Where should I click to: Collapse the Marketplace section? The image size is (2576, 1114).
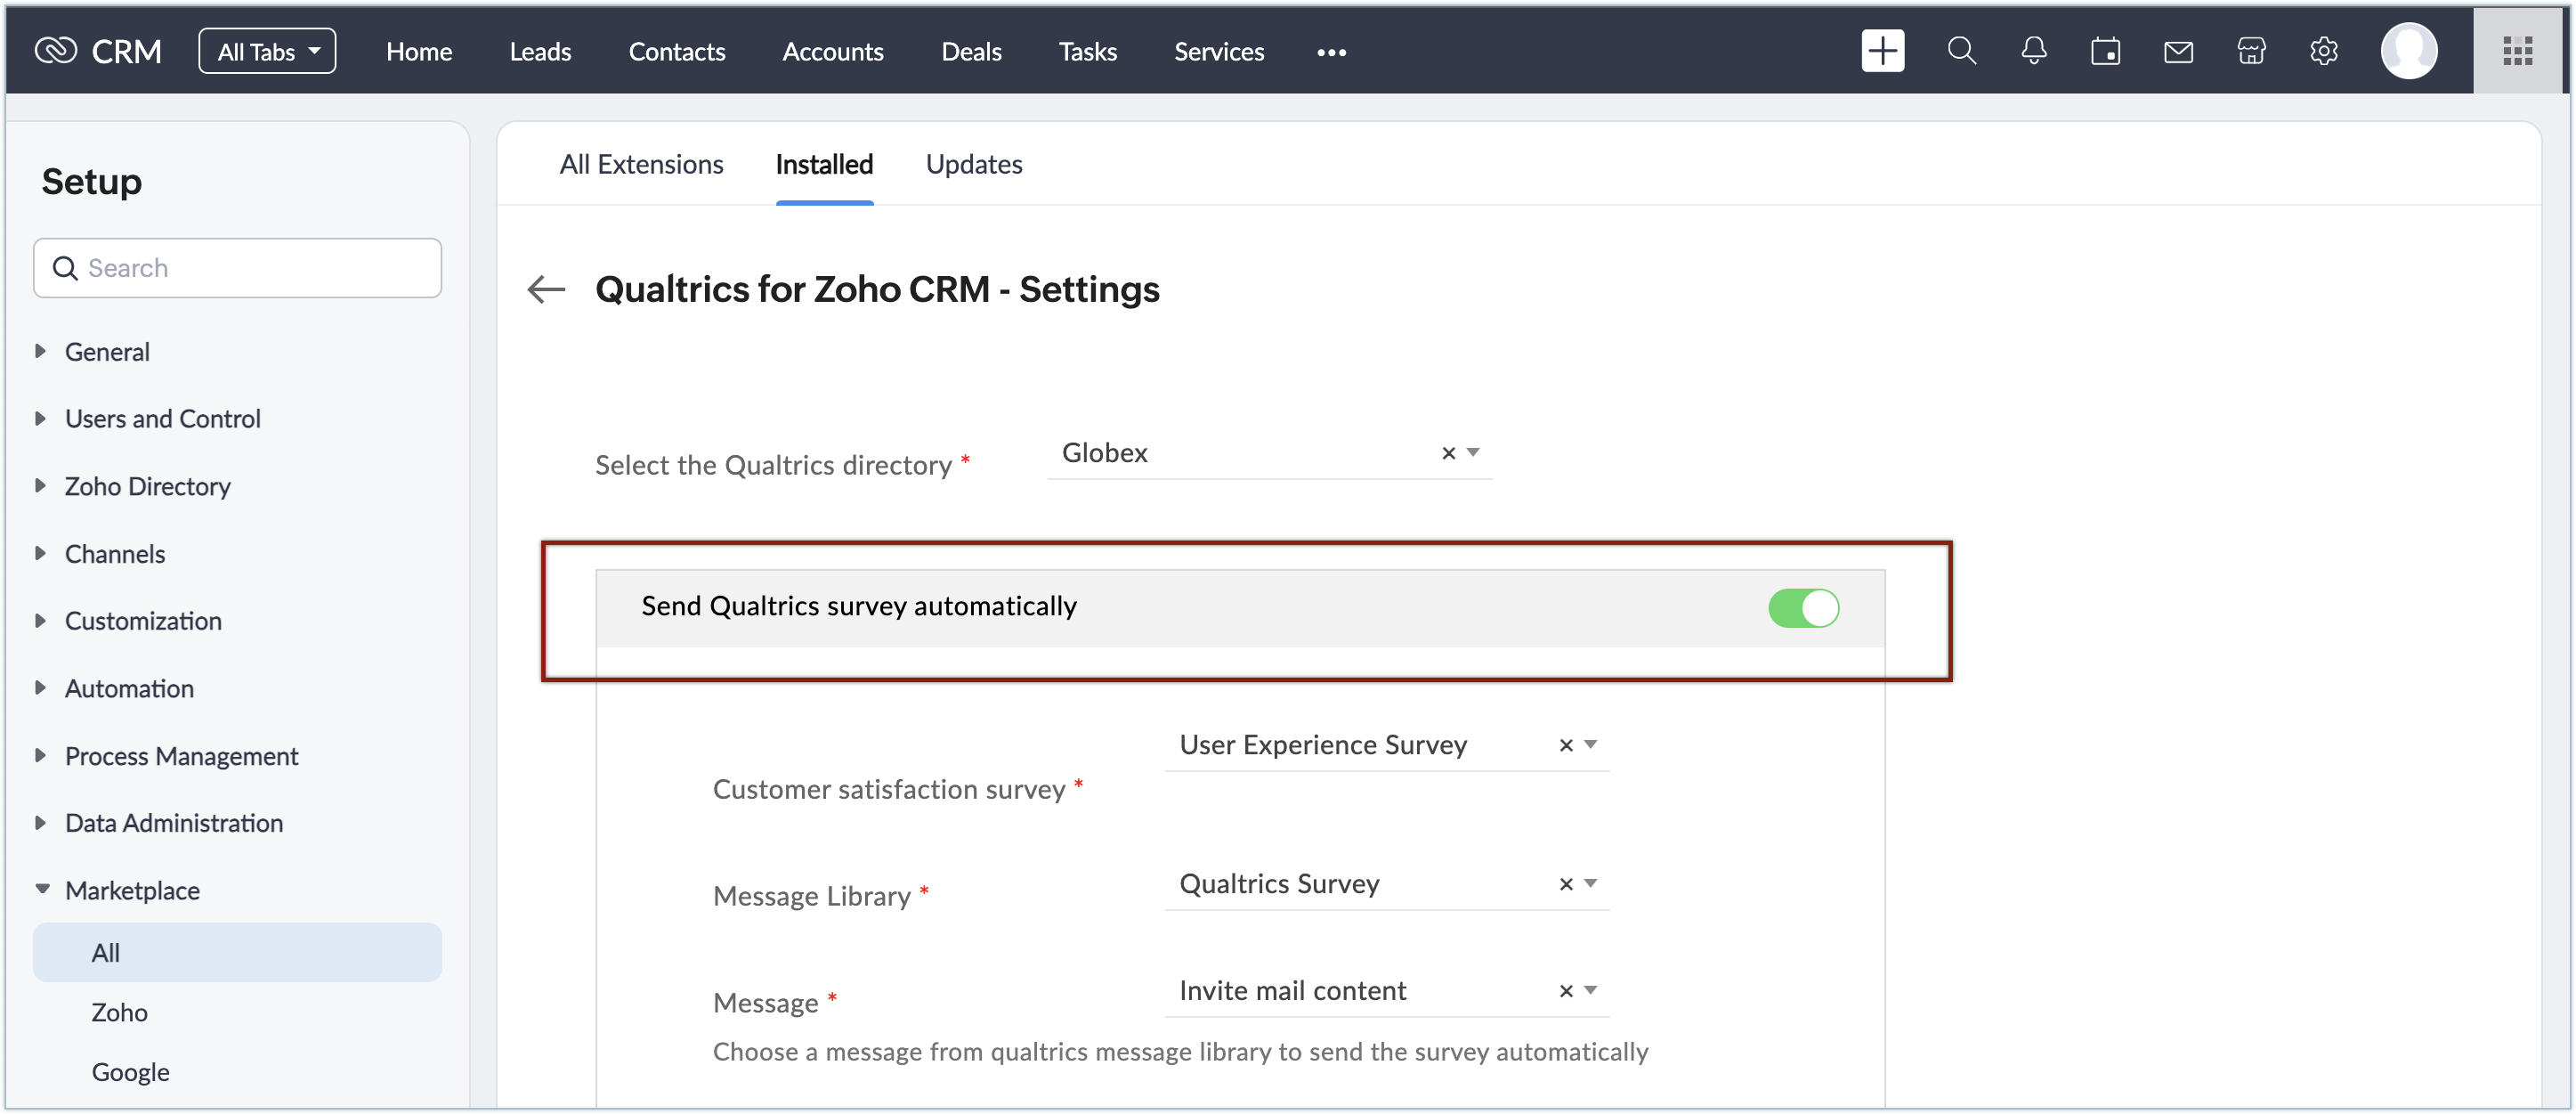coord(132,889)
